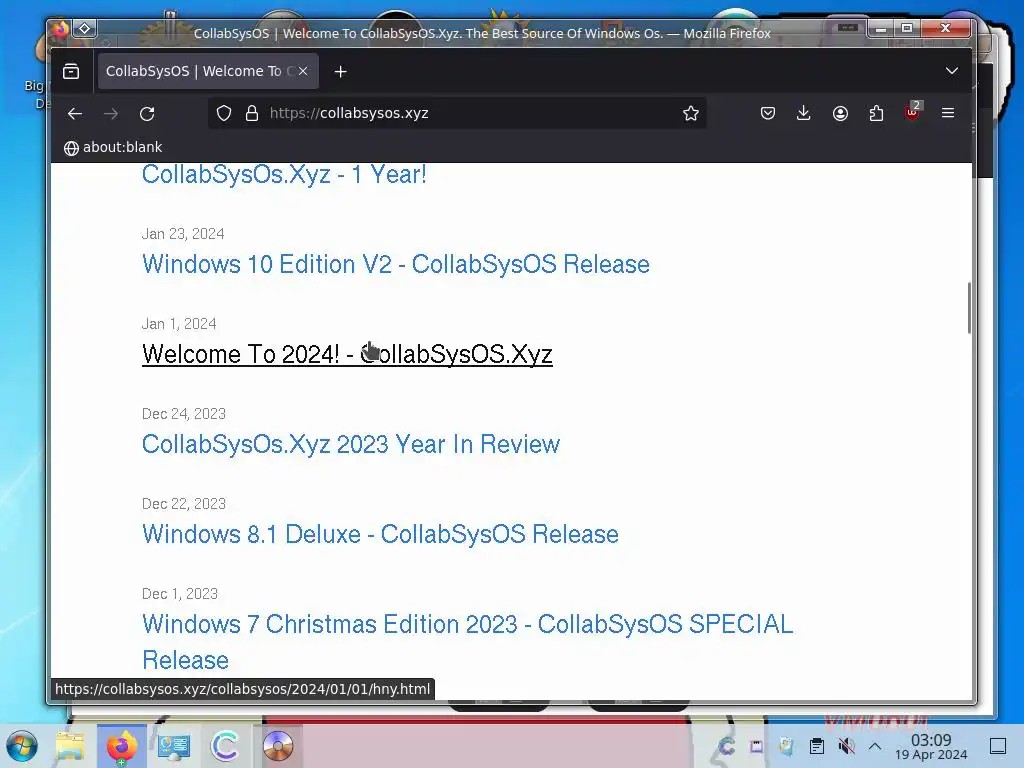The image size is (1024, 768).
Task: Select the CollabSysOS Welcome tab
Action: coord(208,71)
